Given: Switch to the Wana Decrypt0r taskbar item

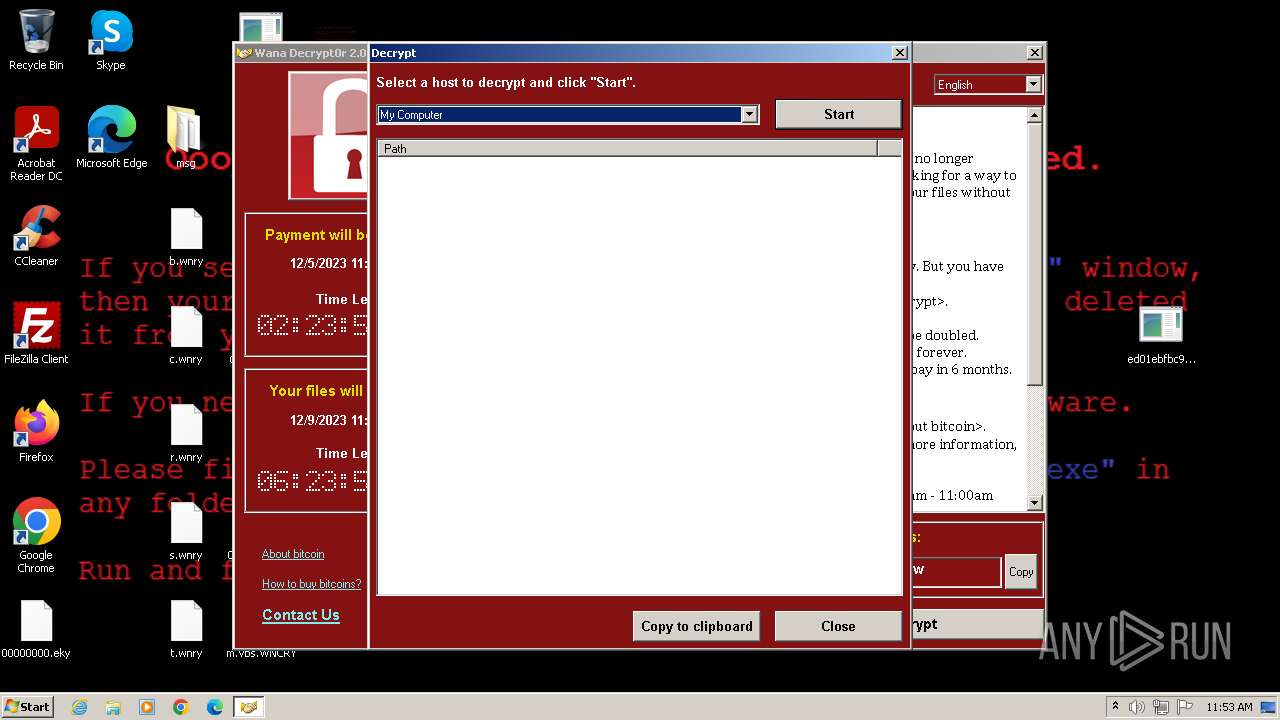Looking at the screenshot, I should click(x=249, y=707).
